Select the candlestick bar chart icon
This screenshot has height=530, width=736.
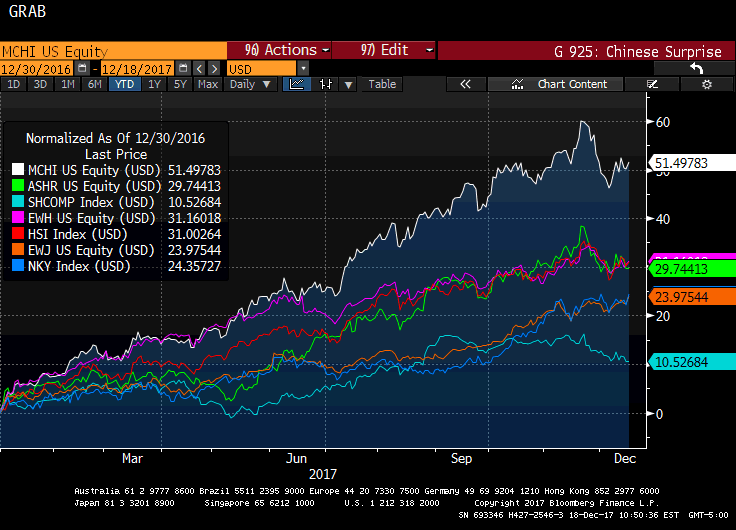[325, 84]
